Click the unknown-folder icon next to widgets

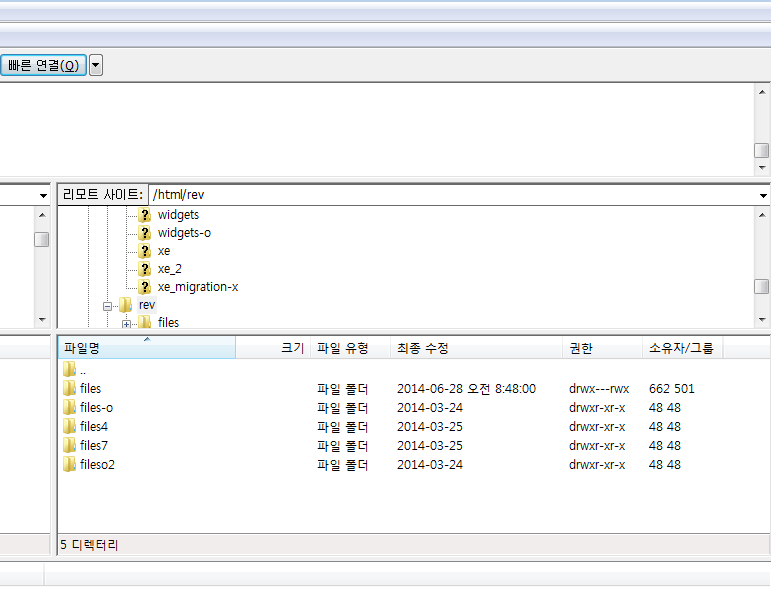pos(145,215)
